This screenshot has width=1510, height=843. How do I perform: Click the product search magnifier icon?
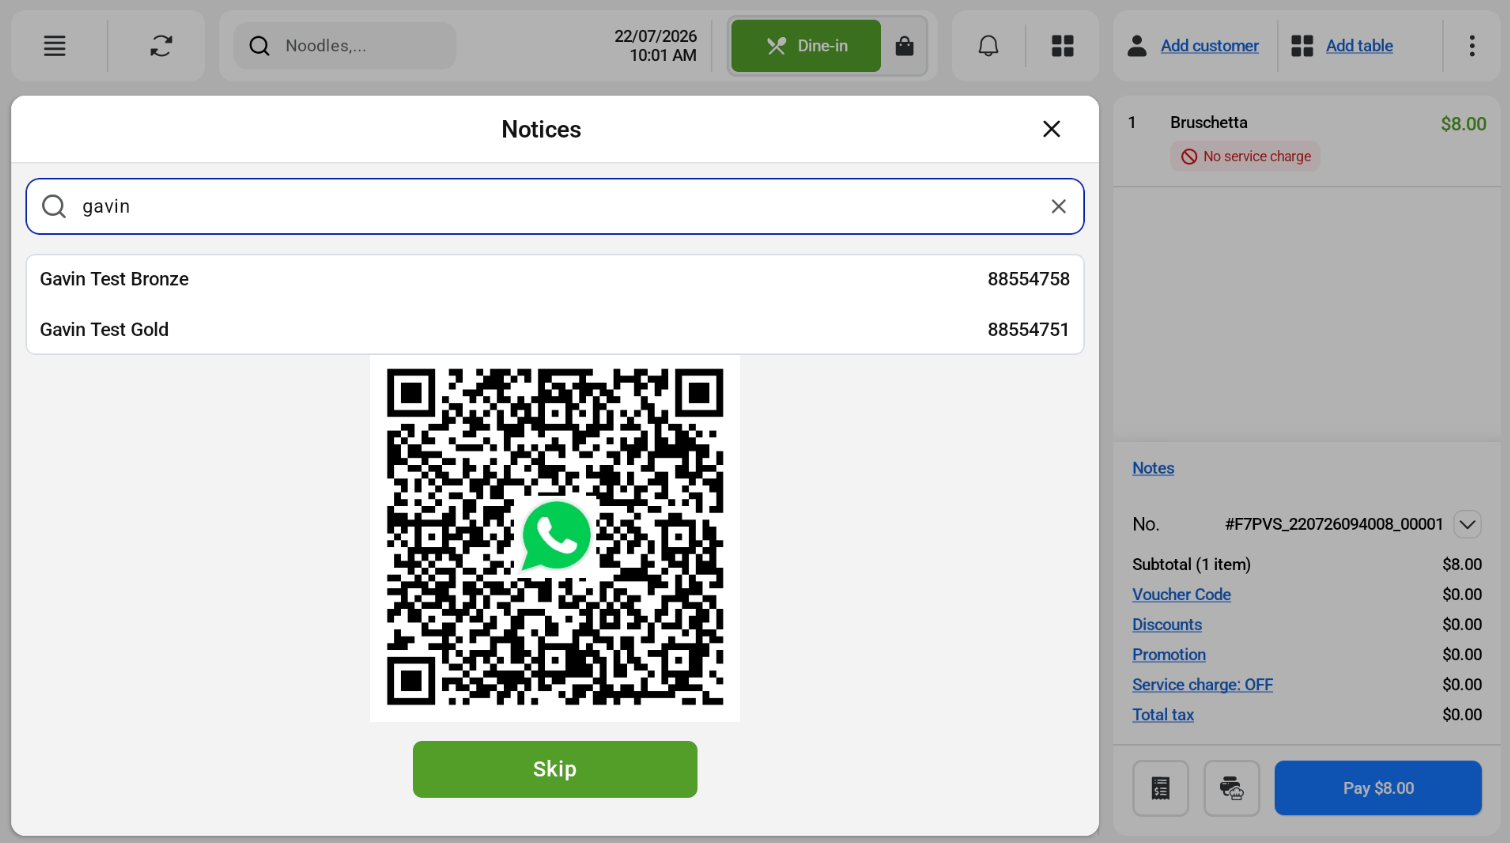pyautogui.click(x=260, y=46)
